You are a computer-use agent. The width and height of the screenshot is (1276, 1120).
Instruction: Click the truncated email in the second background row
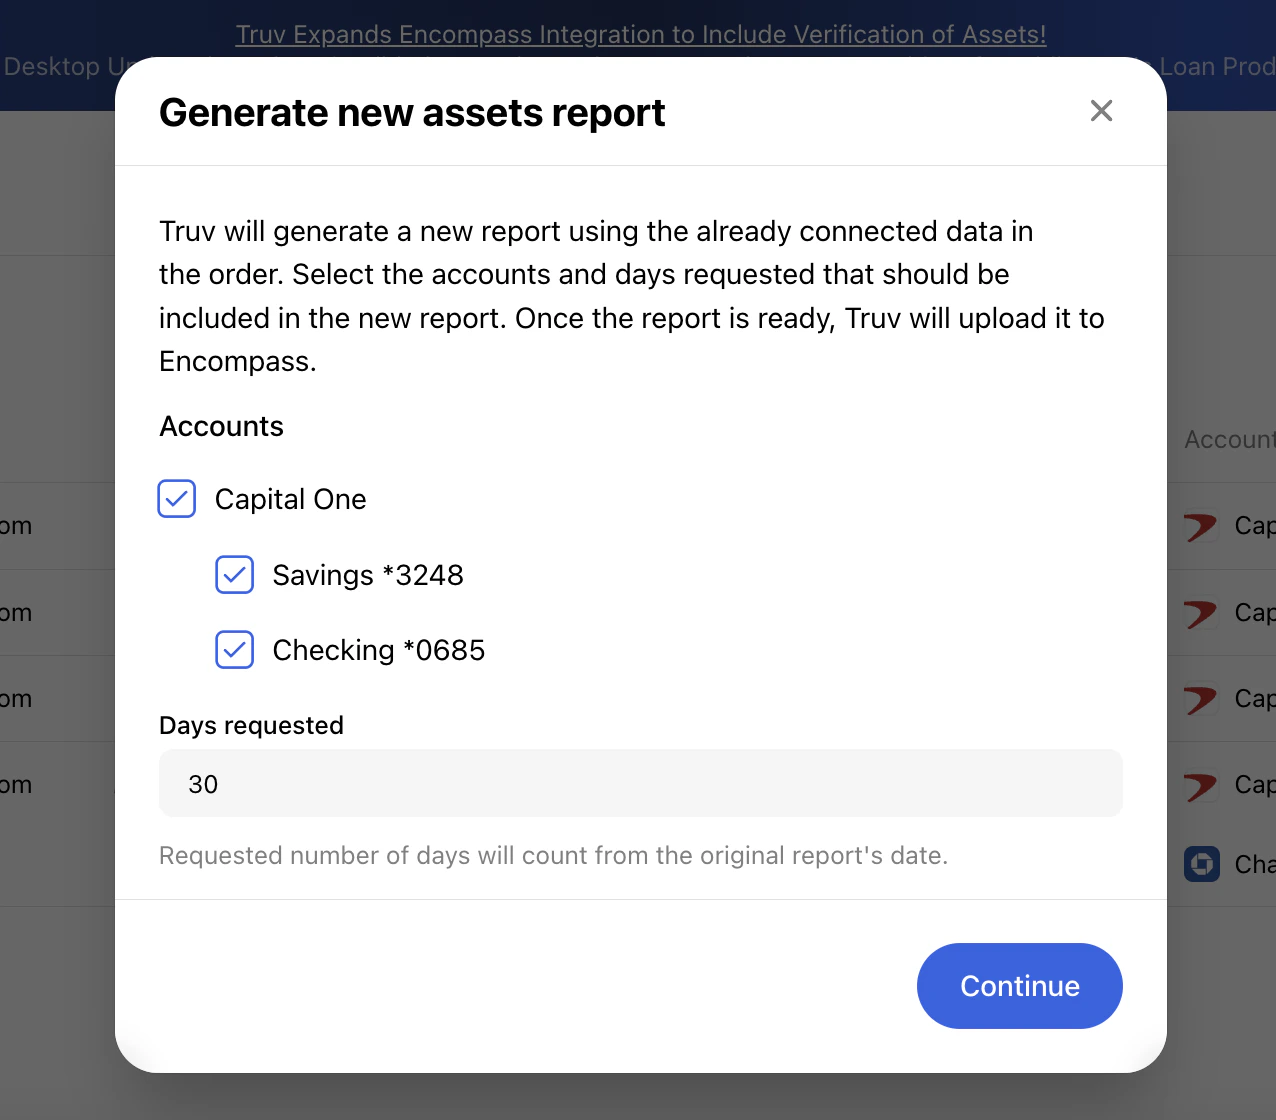point(16,613)
